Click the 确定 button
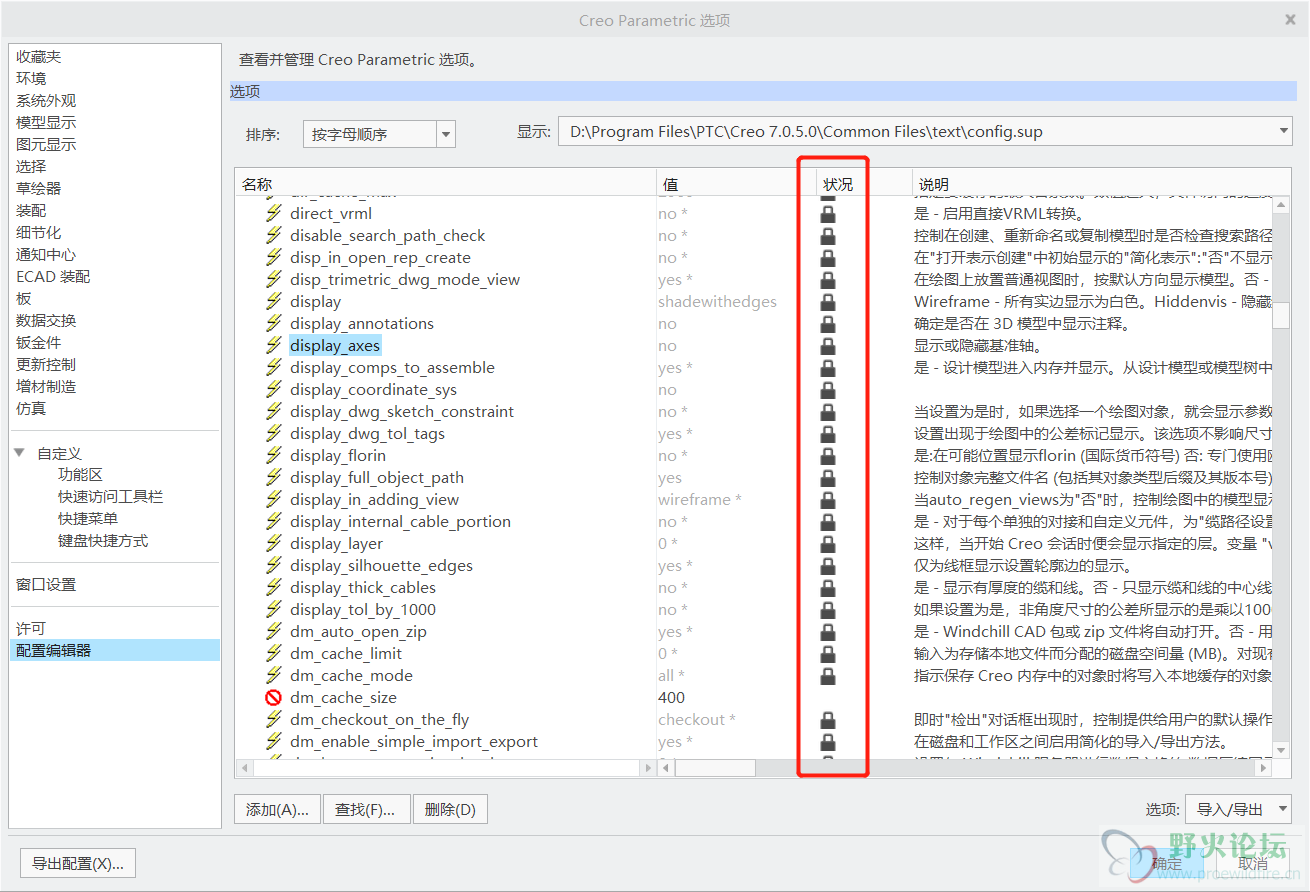This screenshot has width=1310, height=892. 1166,863
